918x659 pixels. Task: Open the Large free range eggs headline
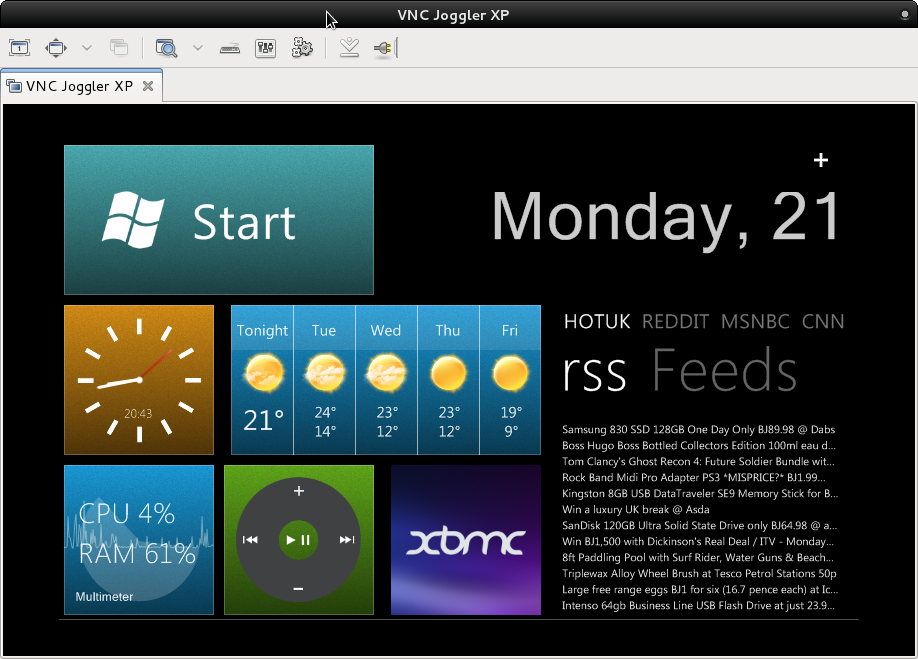[700, 589]
